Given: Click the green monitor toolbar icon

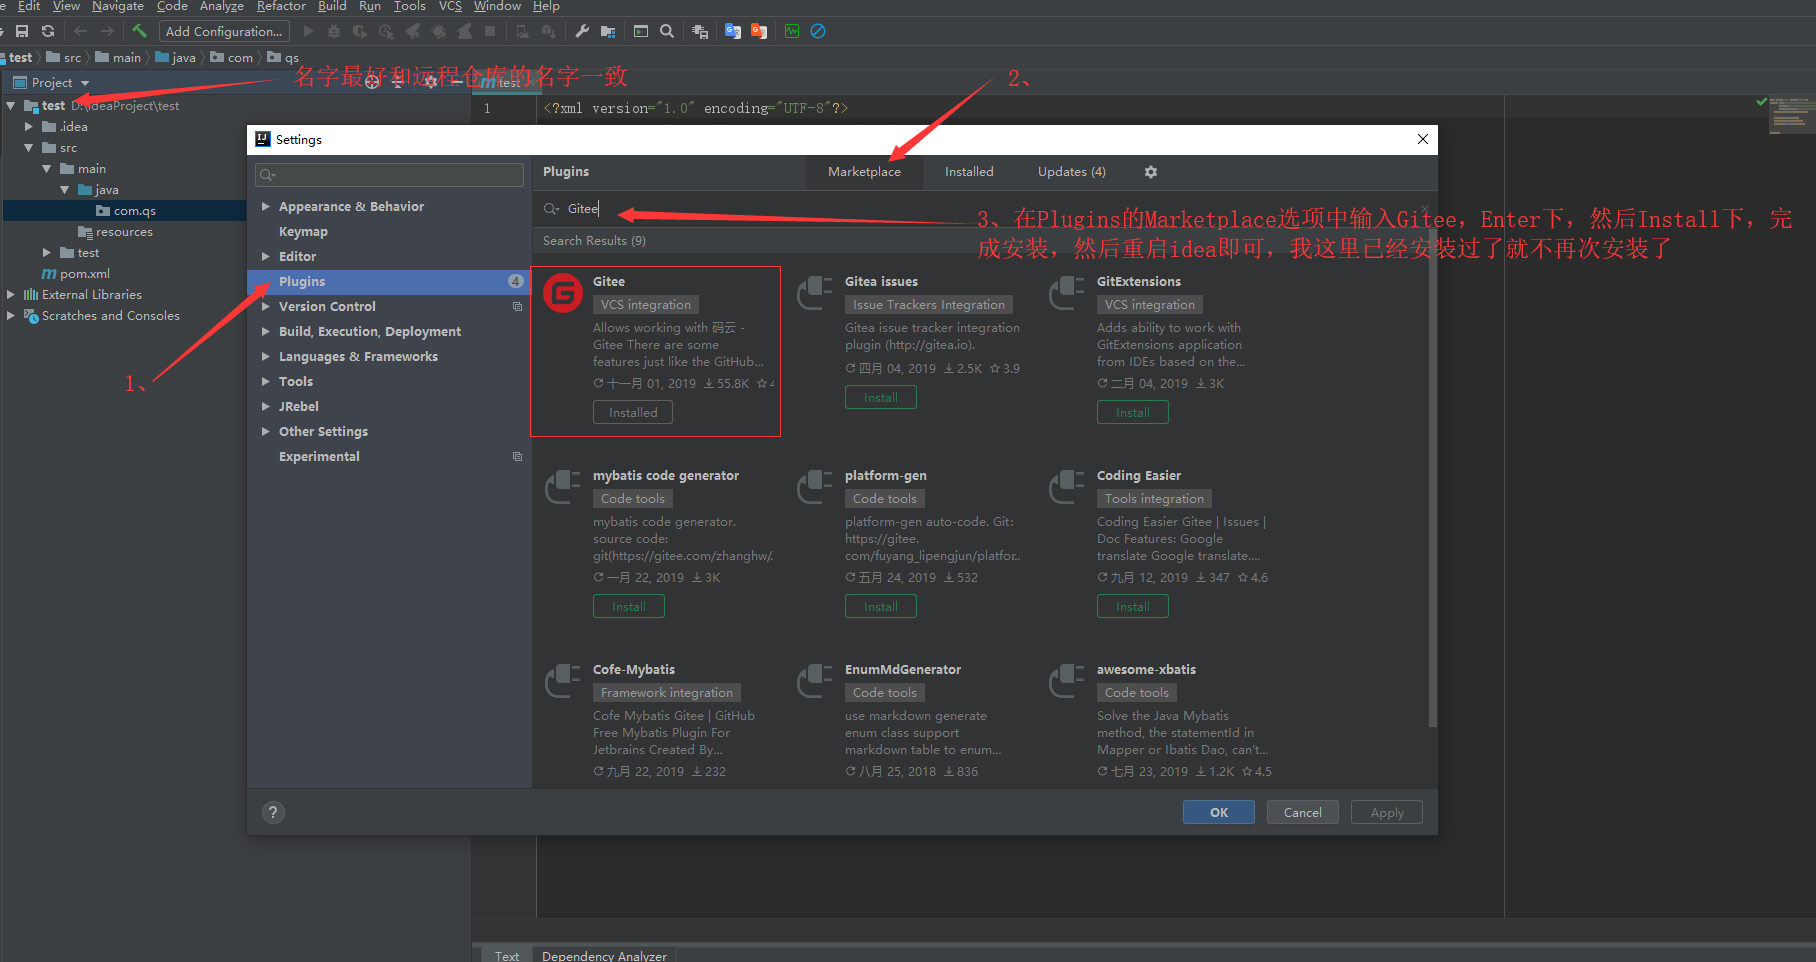Looking at the screenshot, I should tap(792, 31).
